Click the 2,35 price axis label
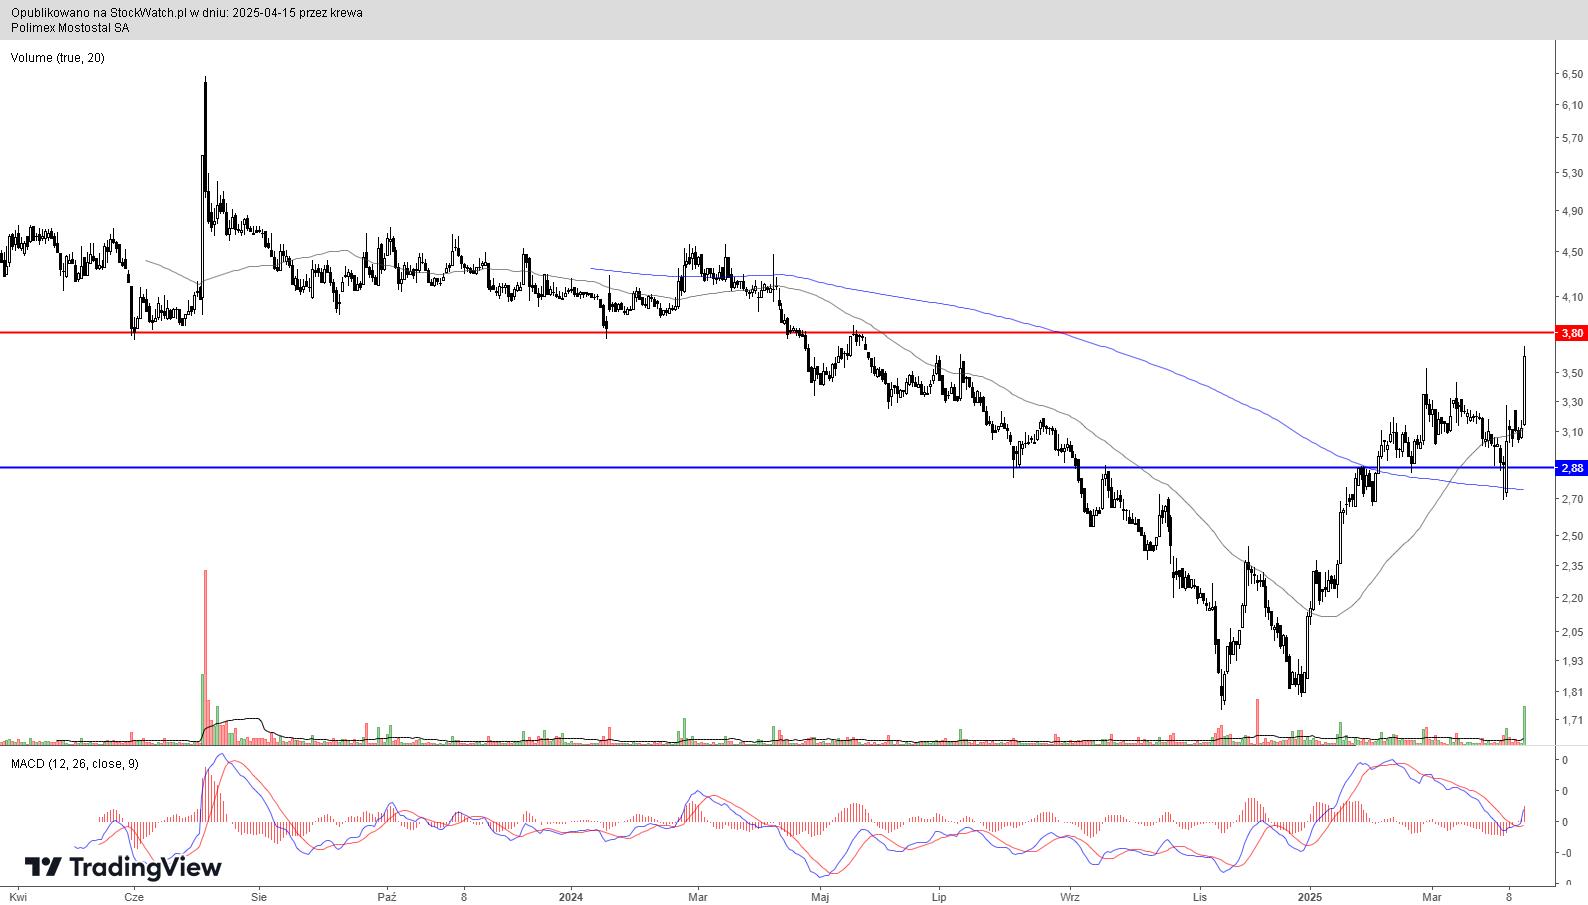The image size is (1588, 905). (x=1572, y=566)
